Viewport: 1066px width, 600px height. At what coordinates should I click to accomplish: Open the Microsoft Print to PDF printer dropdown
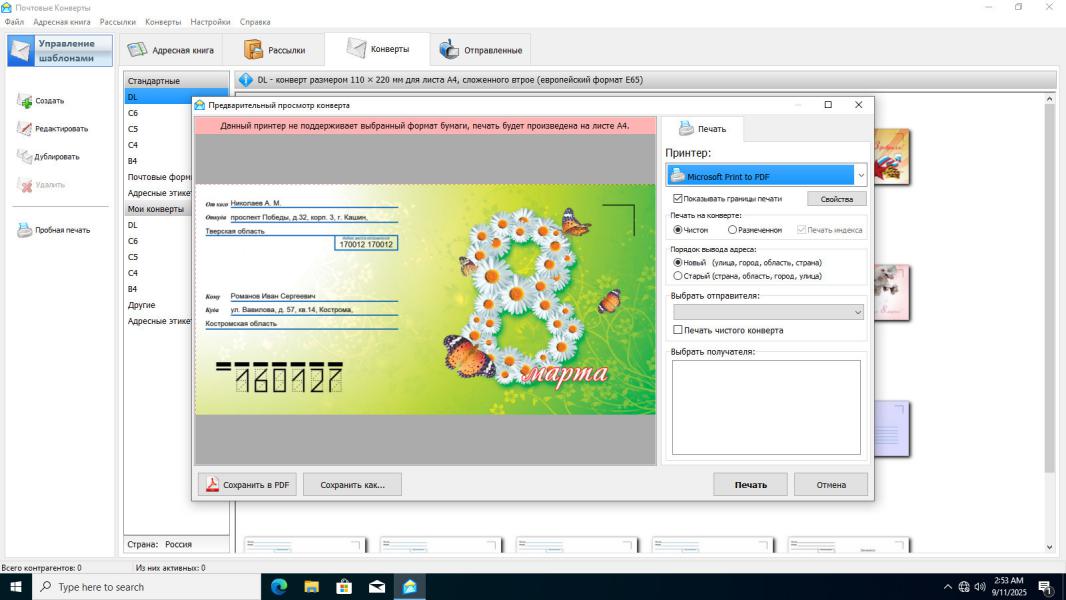(861, 175)
